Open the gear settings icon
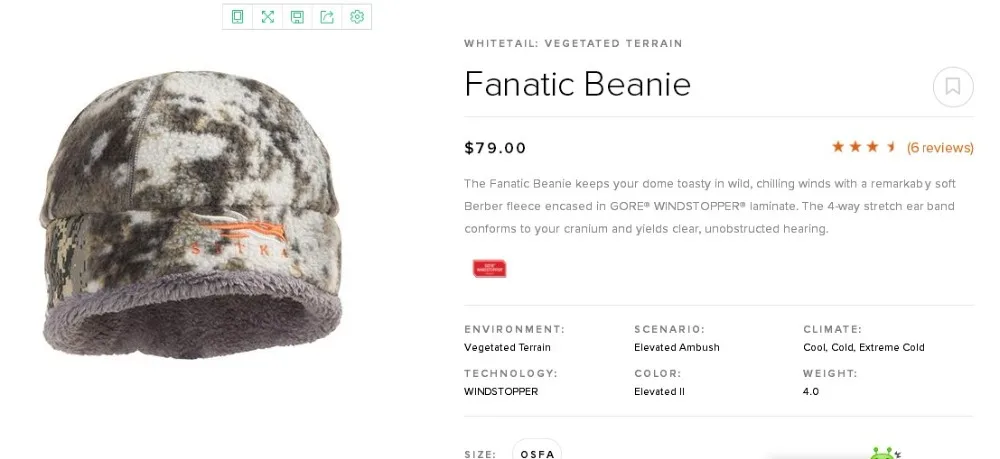 [357, 16]
